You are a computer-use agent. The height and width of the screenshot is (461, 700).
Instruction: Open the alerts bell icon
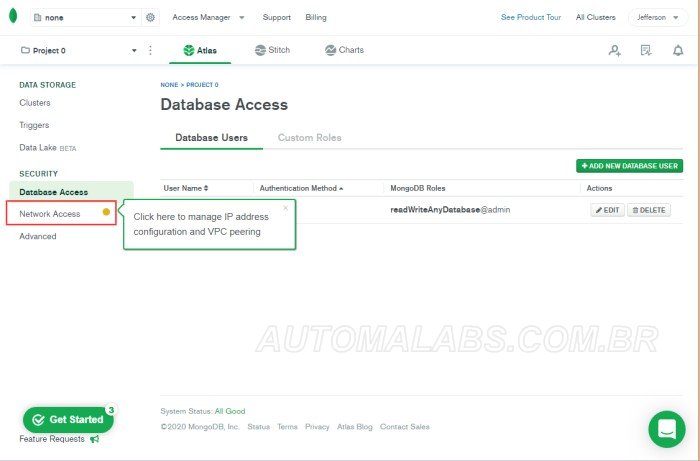click(x=678, y=50)
